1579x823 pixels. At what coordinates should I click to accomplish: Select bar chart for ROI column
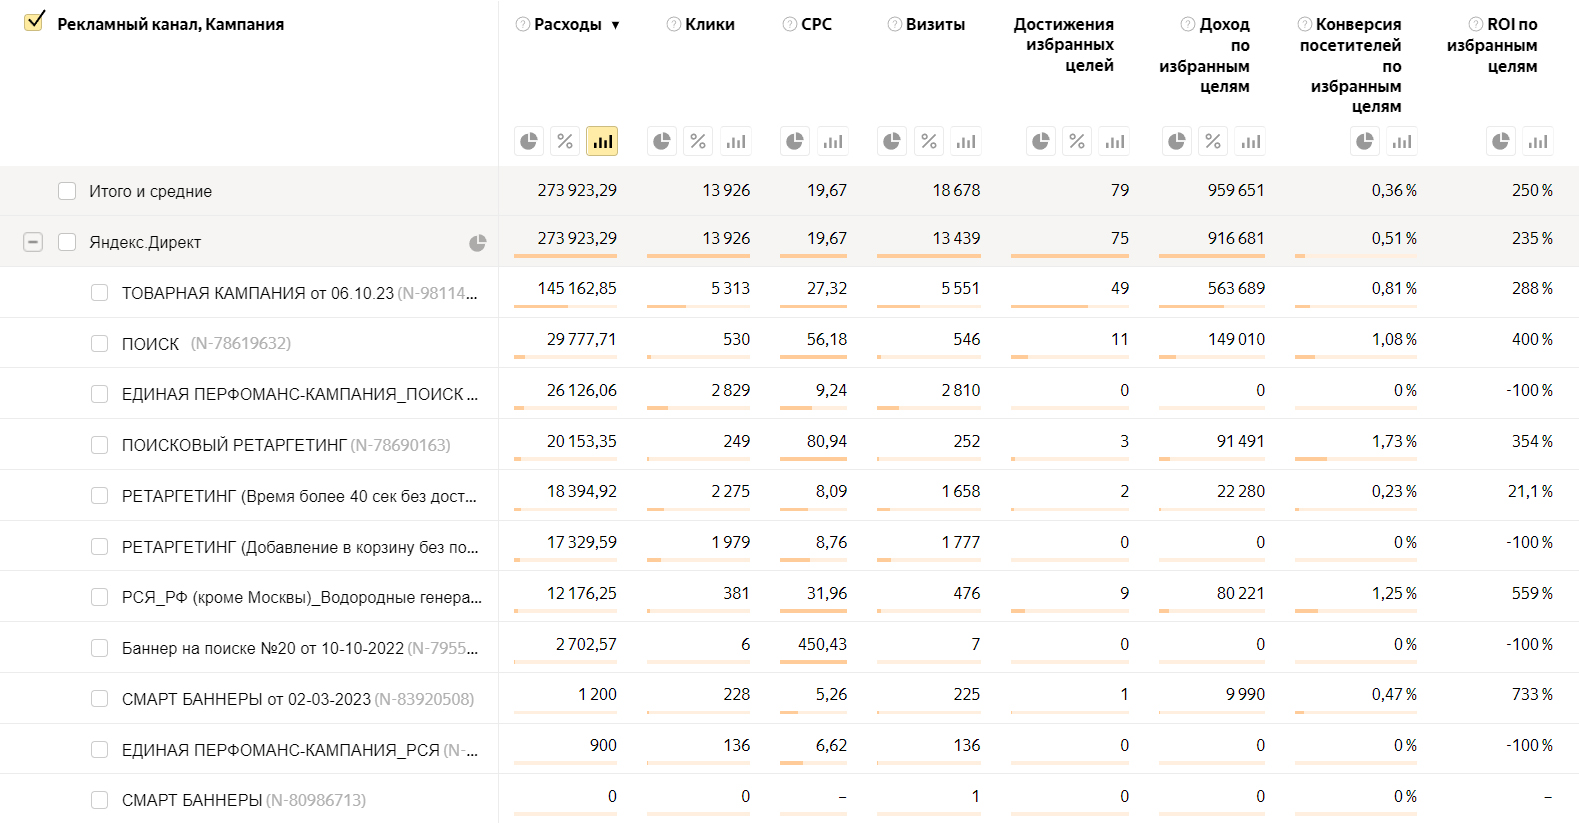pyautogui.click(x=1538, y=141)
